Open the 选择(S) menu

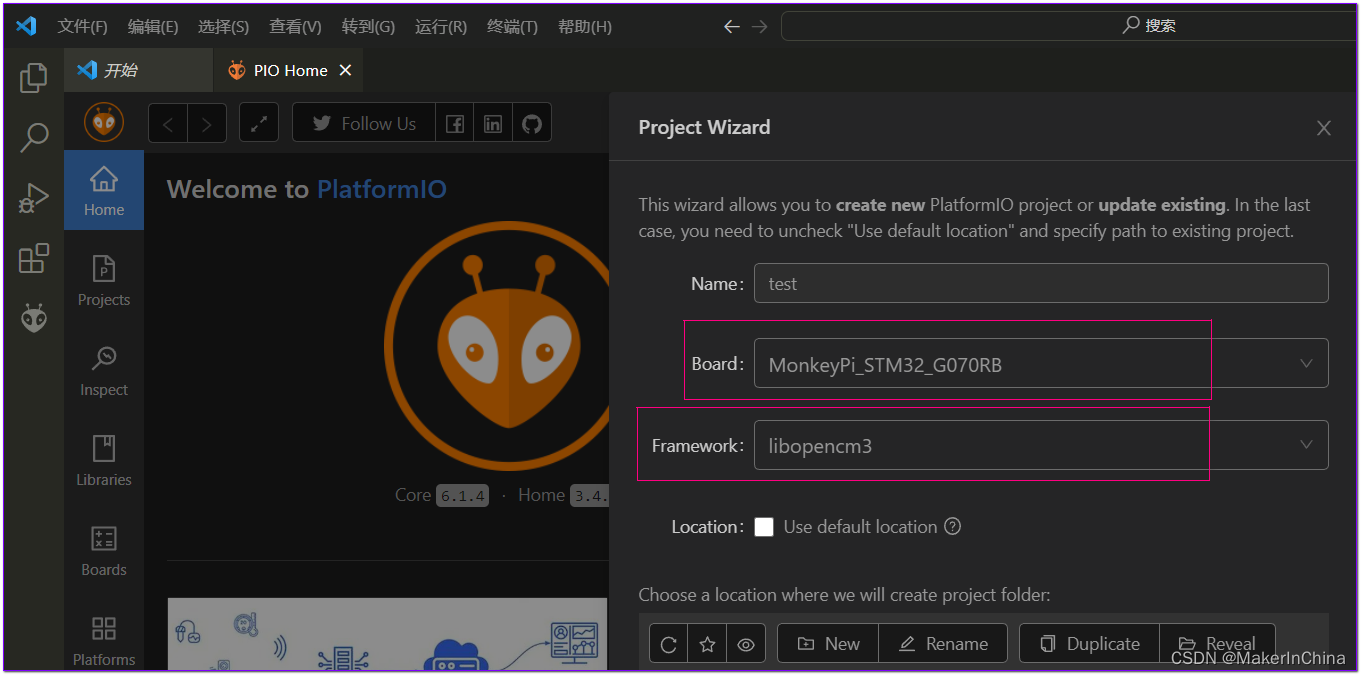pos(224,27)
